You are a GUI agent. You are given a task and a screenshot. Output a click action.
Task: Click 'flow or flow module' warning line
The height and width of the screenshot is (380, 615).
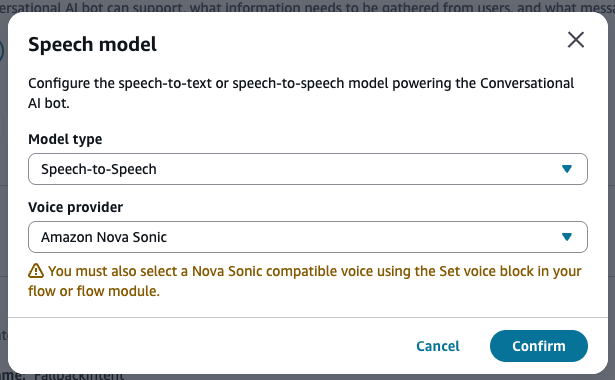(x=94, y=291)
